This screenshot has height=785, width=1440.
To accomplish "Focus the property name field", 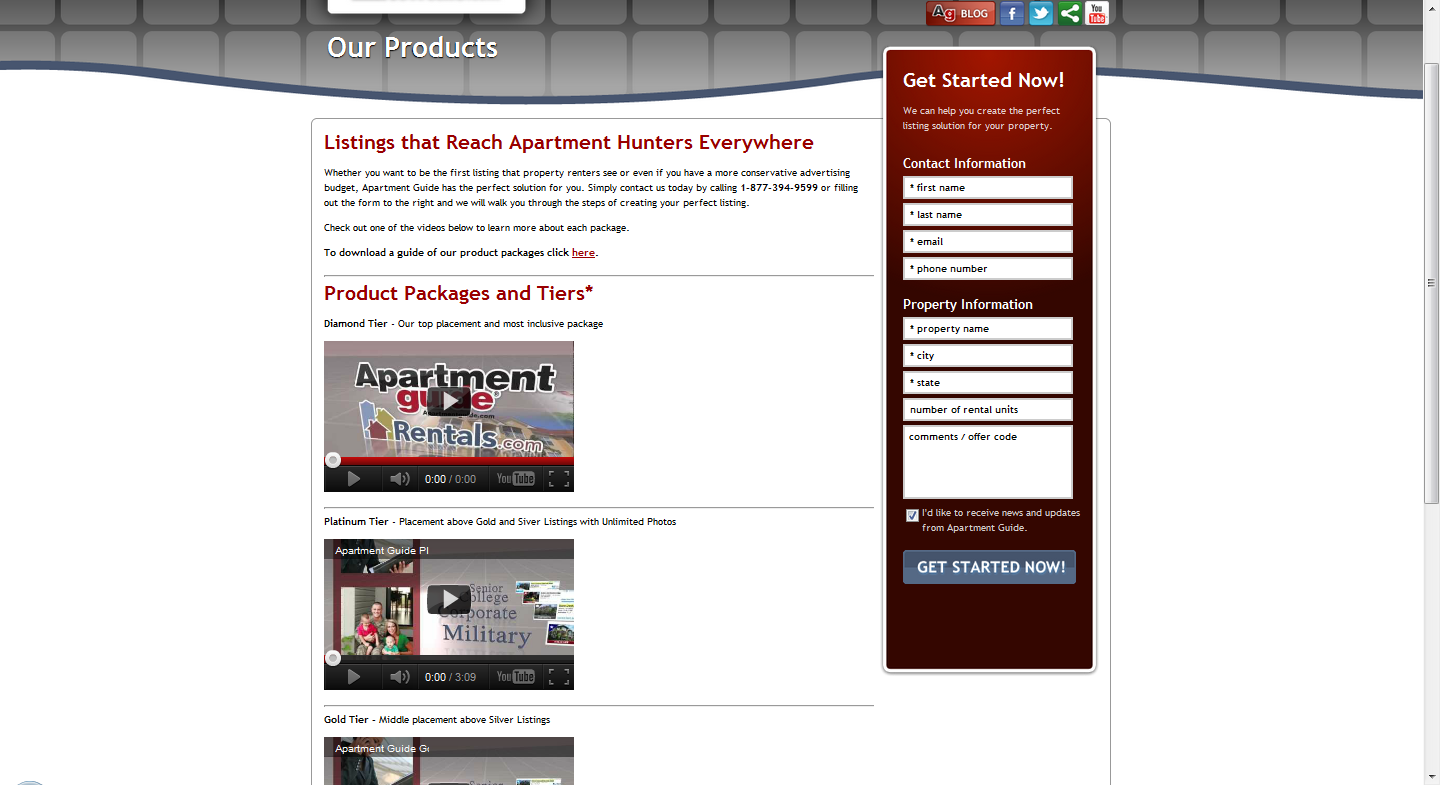I will click(x=988, y=329).
